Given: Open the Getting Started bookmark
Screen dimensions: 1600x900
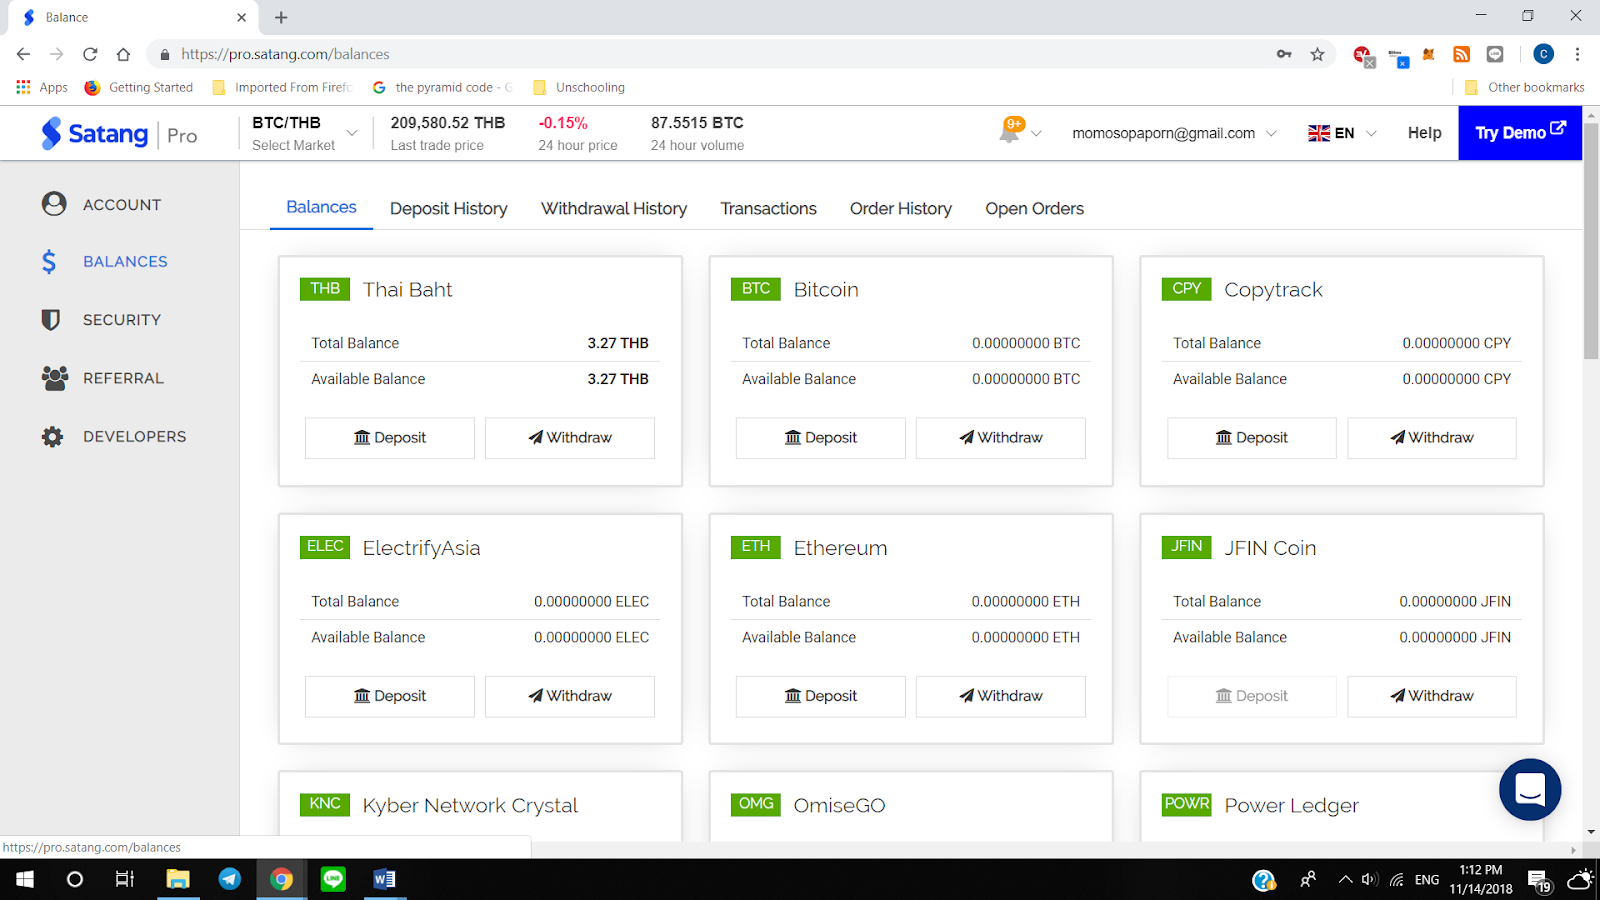Looking at the screenshot, I should point(139,87).
